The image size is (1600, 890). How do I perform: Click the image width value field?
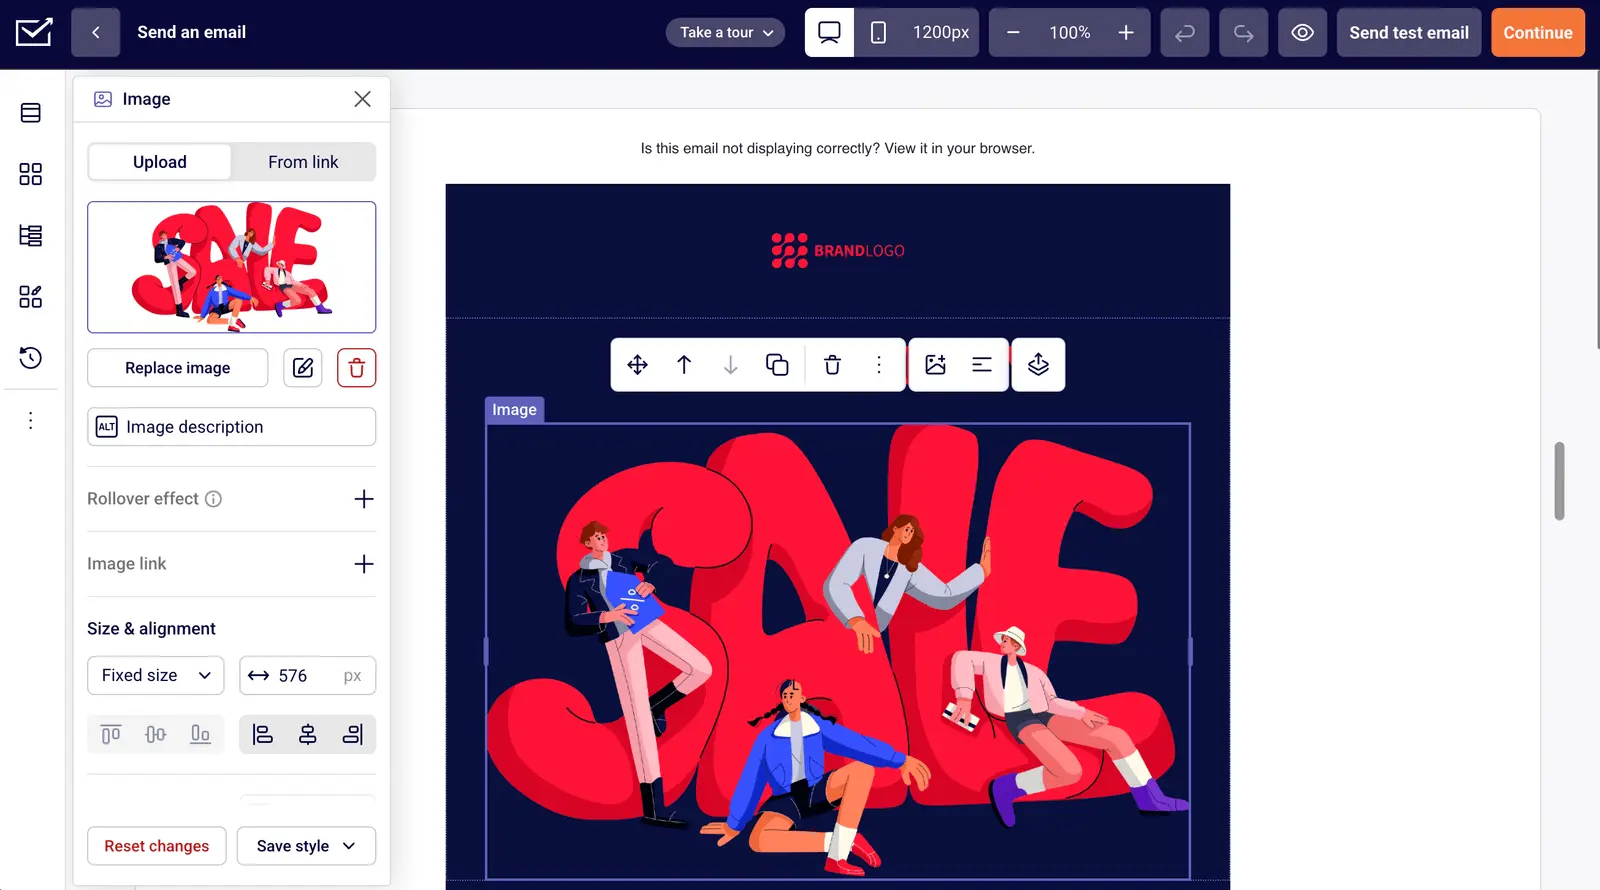coord(308,675)
